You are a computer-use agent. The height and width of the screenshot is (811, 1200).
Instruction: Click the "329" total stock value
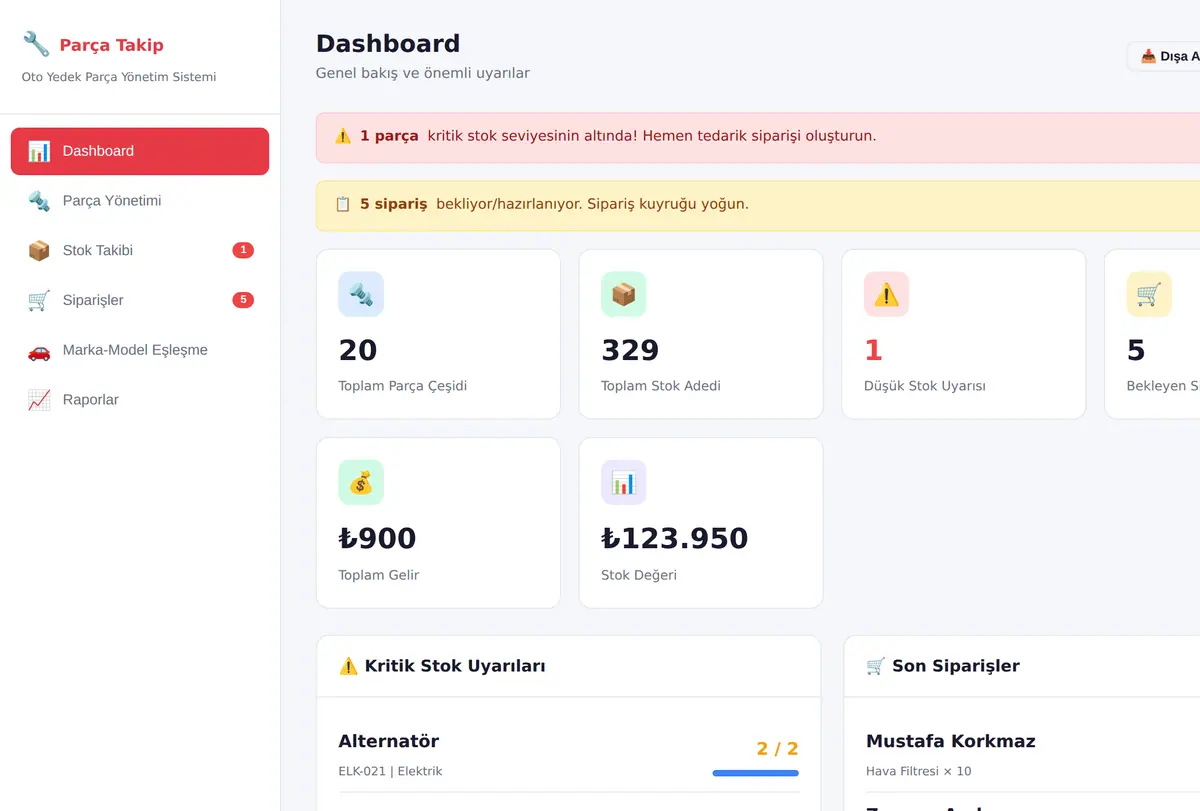(x=631, y=350)
